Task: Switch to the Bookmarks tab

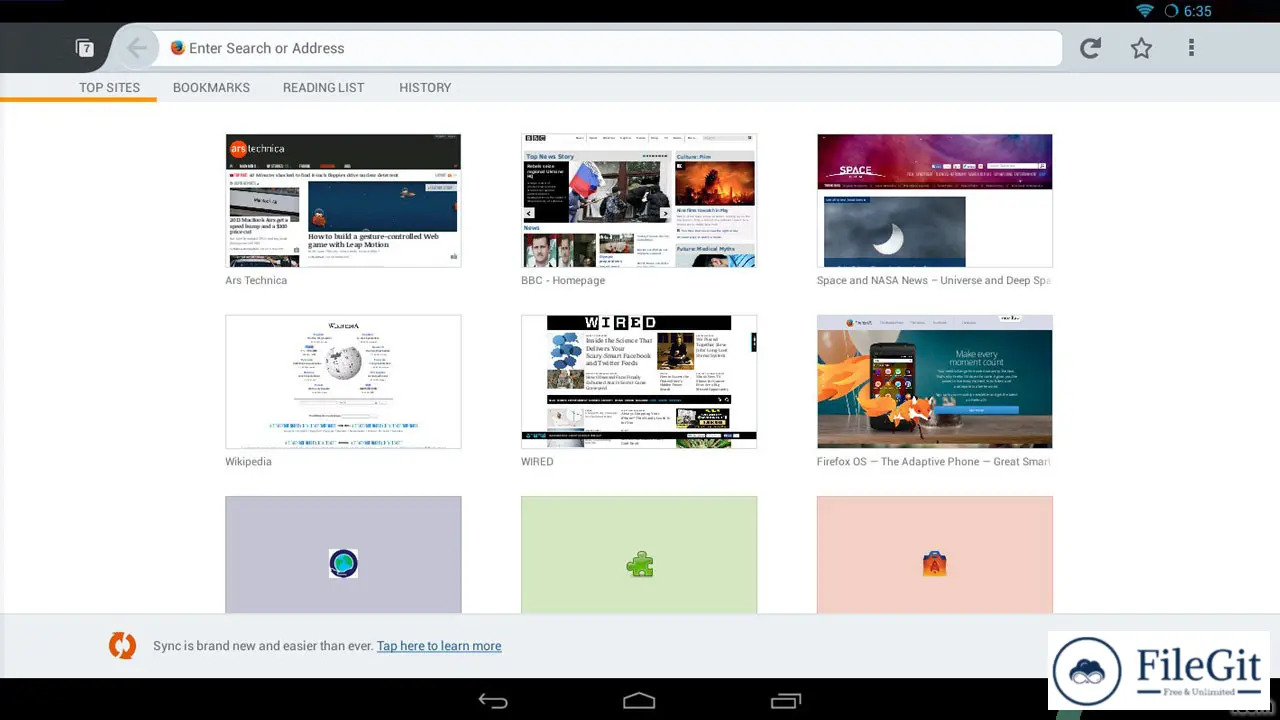Action: [211, 88]
